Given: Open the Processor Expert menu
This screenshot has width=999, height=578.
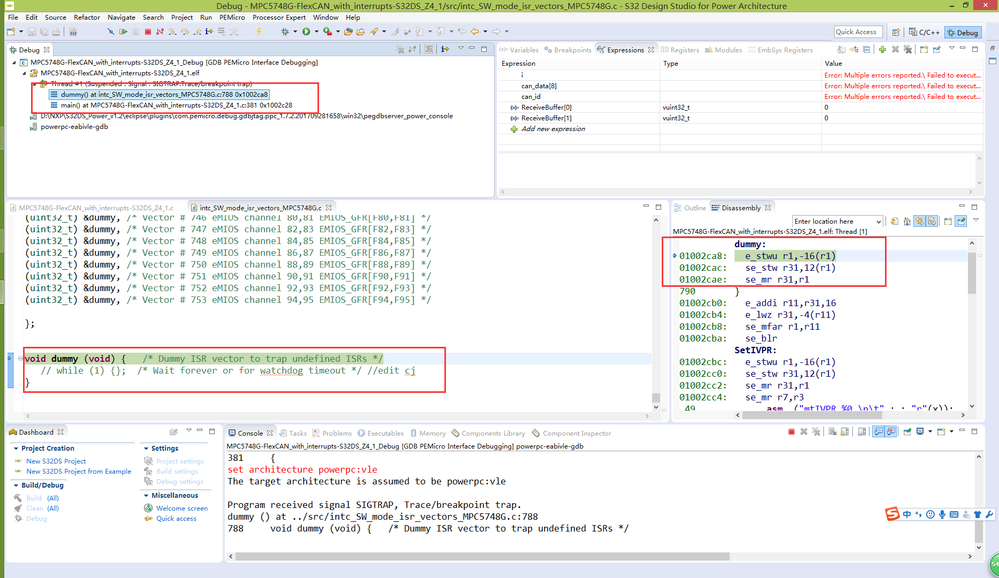Looking at the screenshot, I should 279,17.
